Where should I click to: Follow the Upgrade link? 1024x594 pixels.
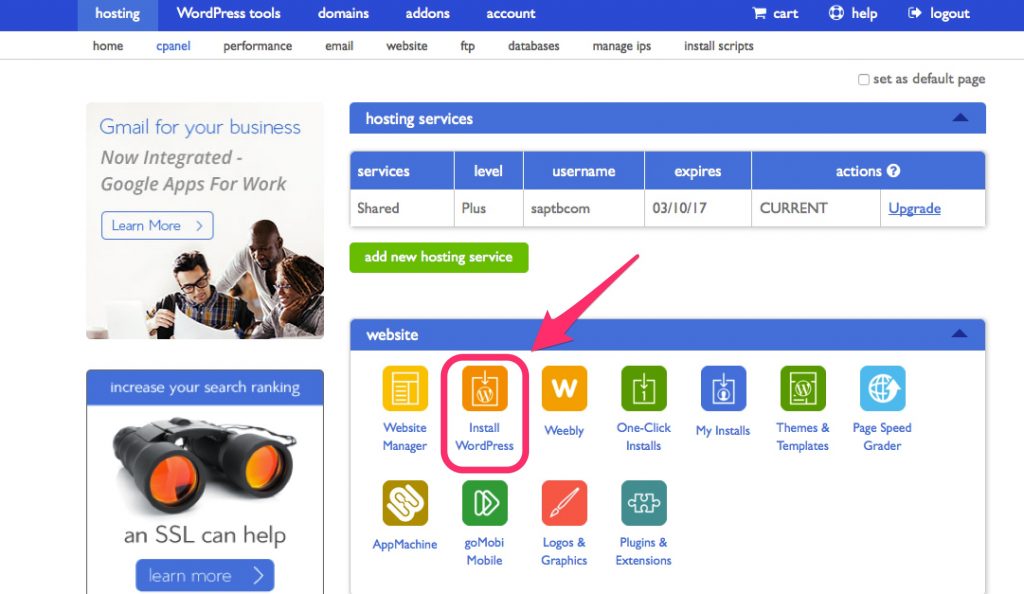pos(914,208)
